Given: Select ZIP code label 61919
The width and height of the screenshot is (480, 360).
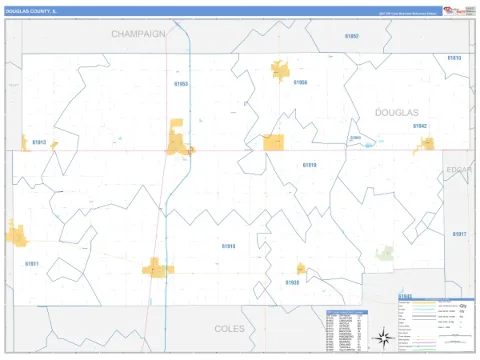Looking at the screenshot, I should coord(309,165).
